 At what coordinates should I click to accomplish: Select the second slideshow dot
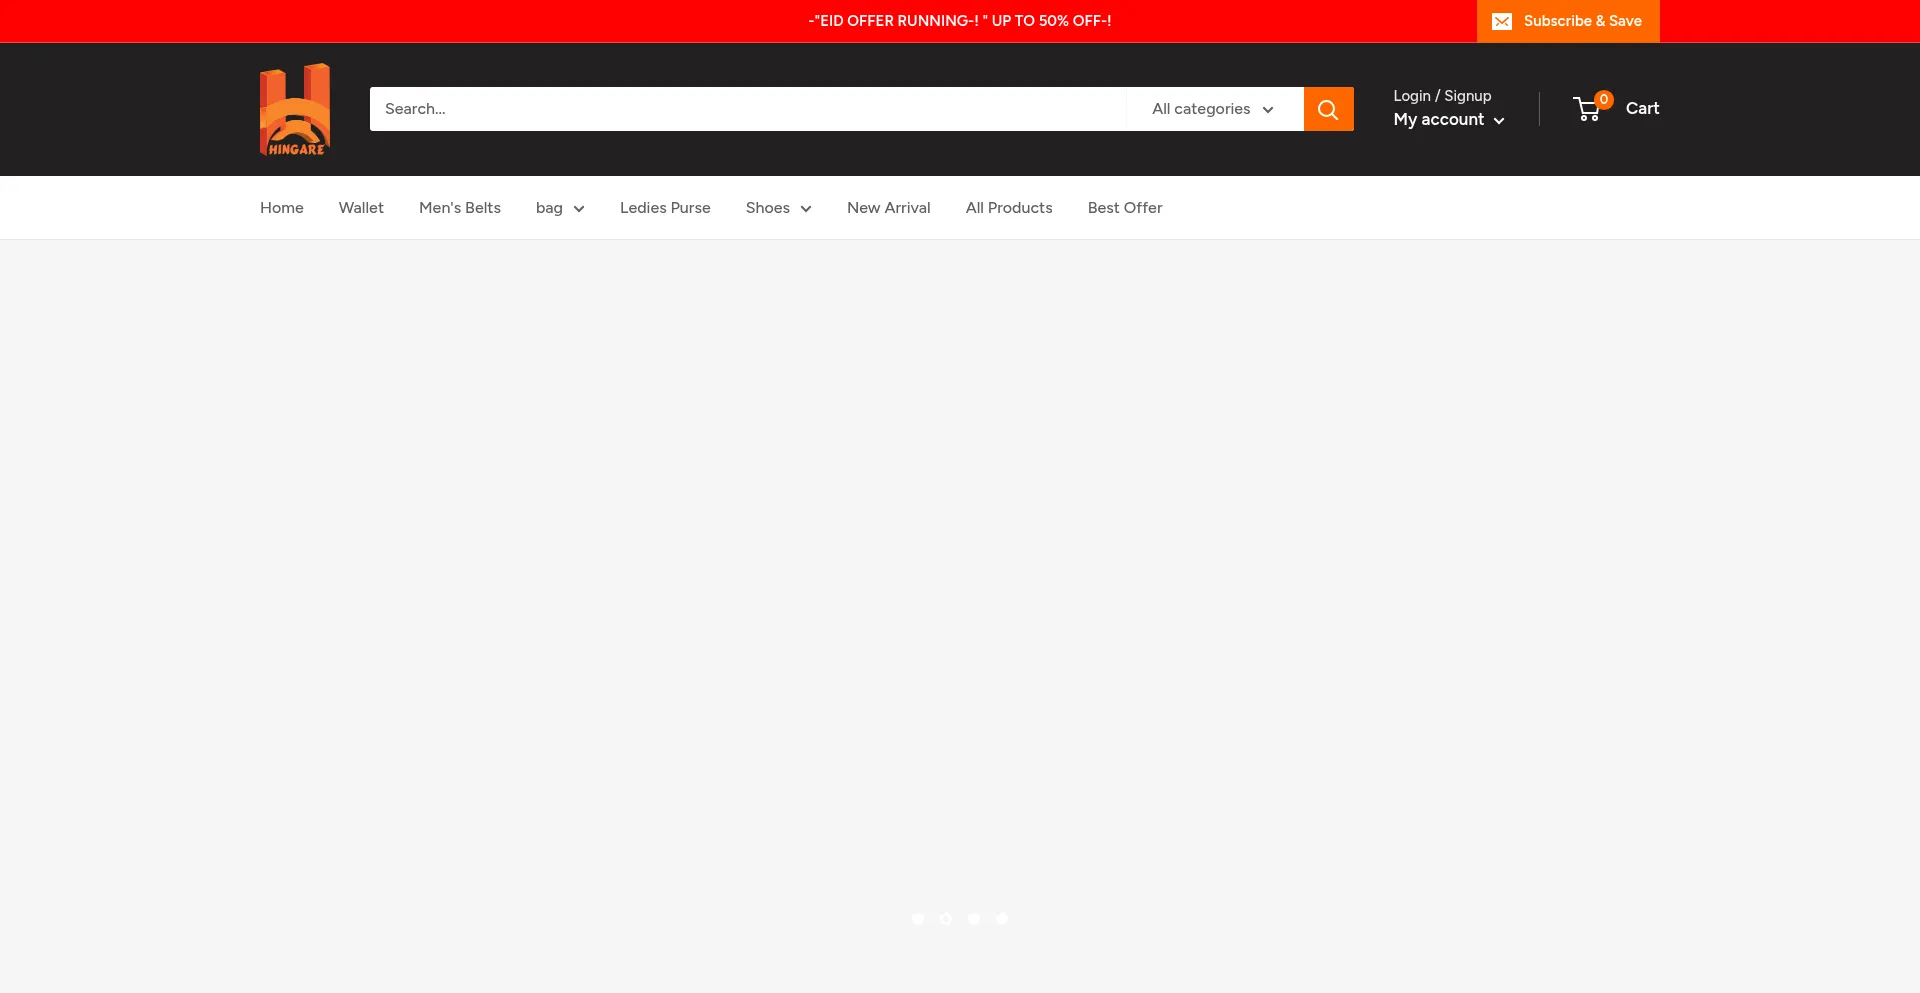click(x=946, y=919)
